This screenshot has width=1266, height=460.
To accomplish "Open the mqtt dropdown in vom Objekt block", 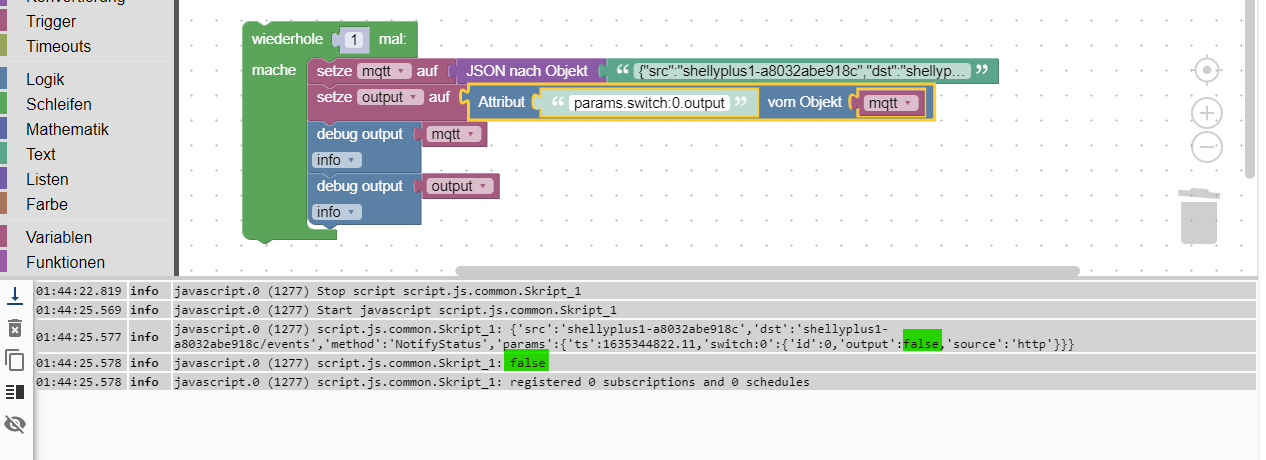I will [x=891, y=102].
